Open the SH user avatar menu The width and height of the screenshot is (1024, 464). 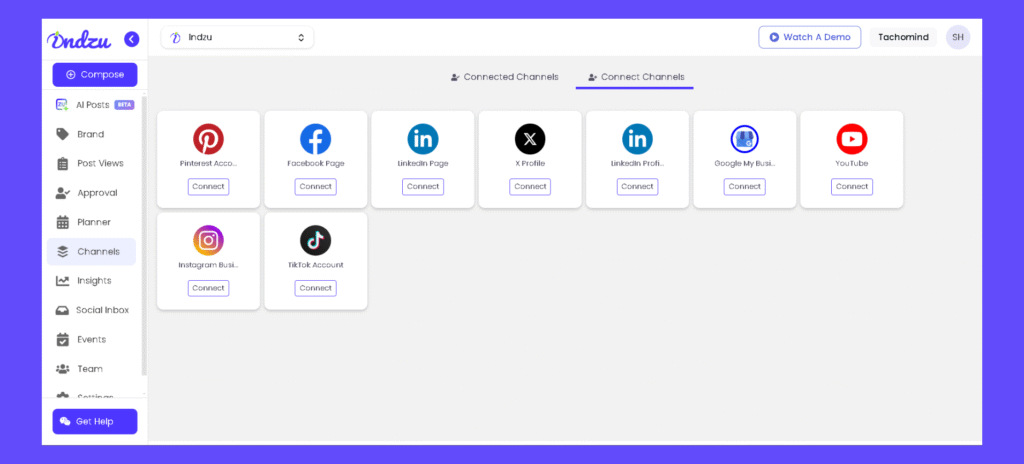pos(957,37)
